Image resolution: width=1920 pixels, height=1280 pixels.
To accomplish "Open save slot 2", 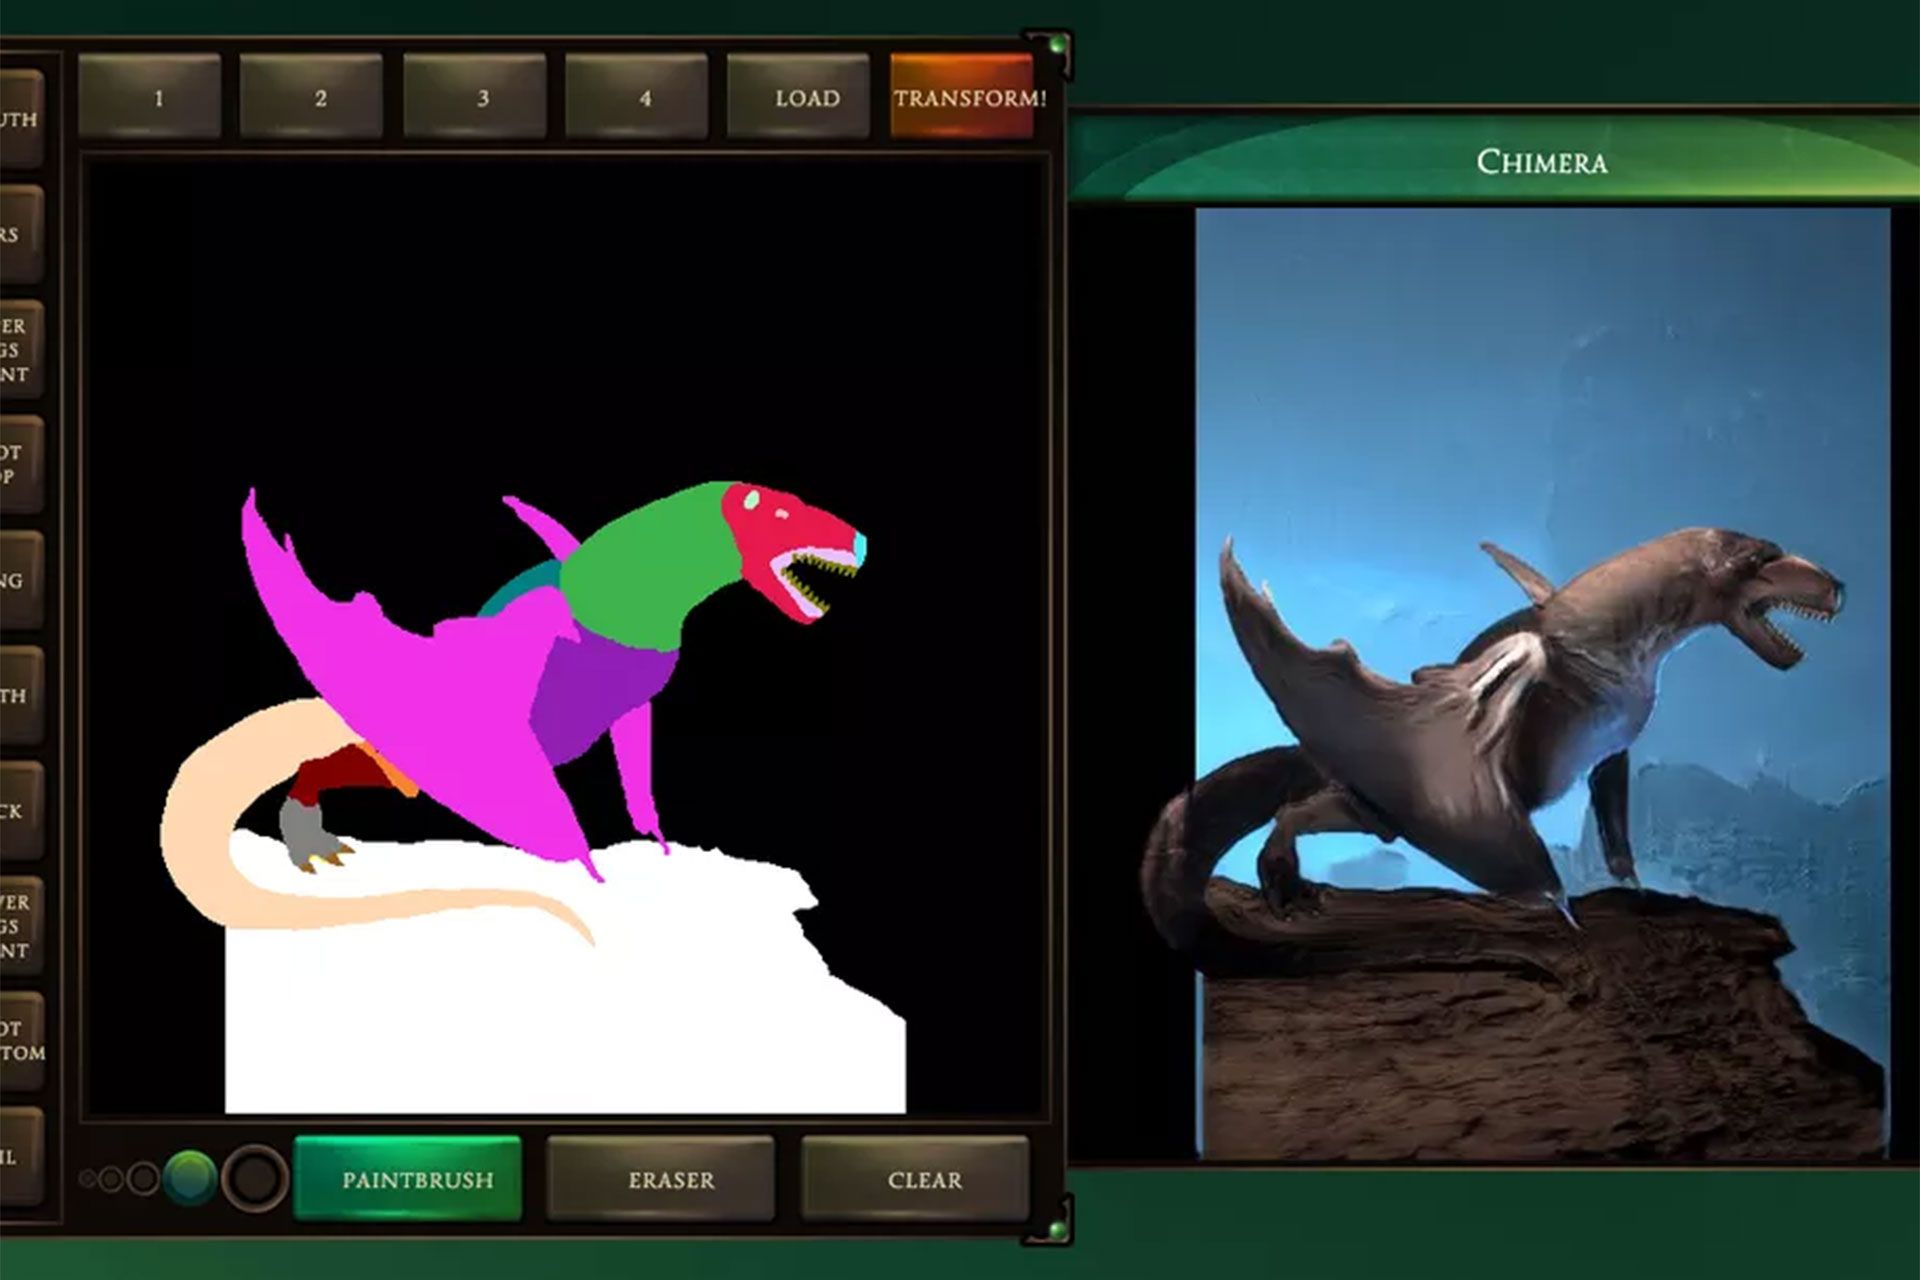I will [x=311, y=98].
